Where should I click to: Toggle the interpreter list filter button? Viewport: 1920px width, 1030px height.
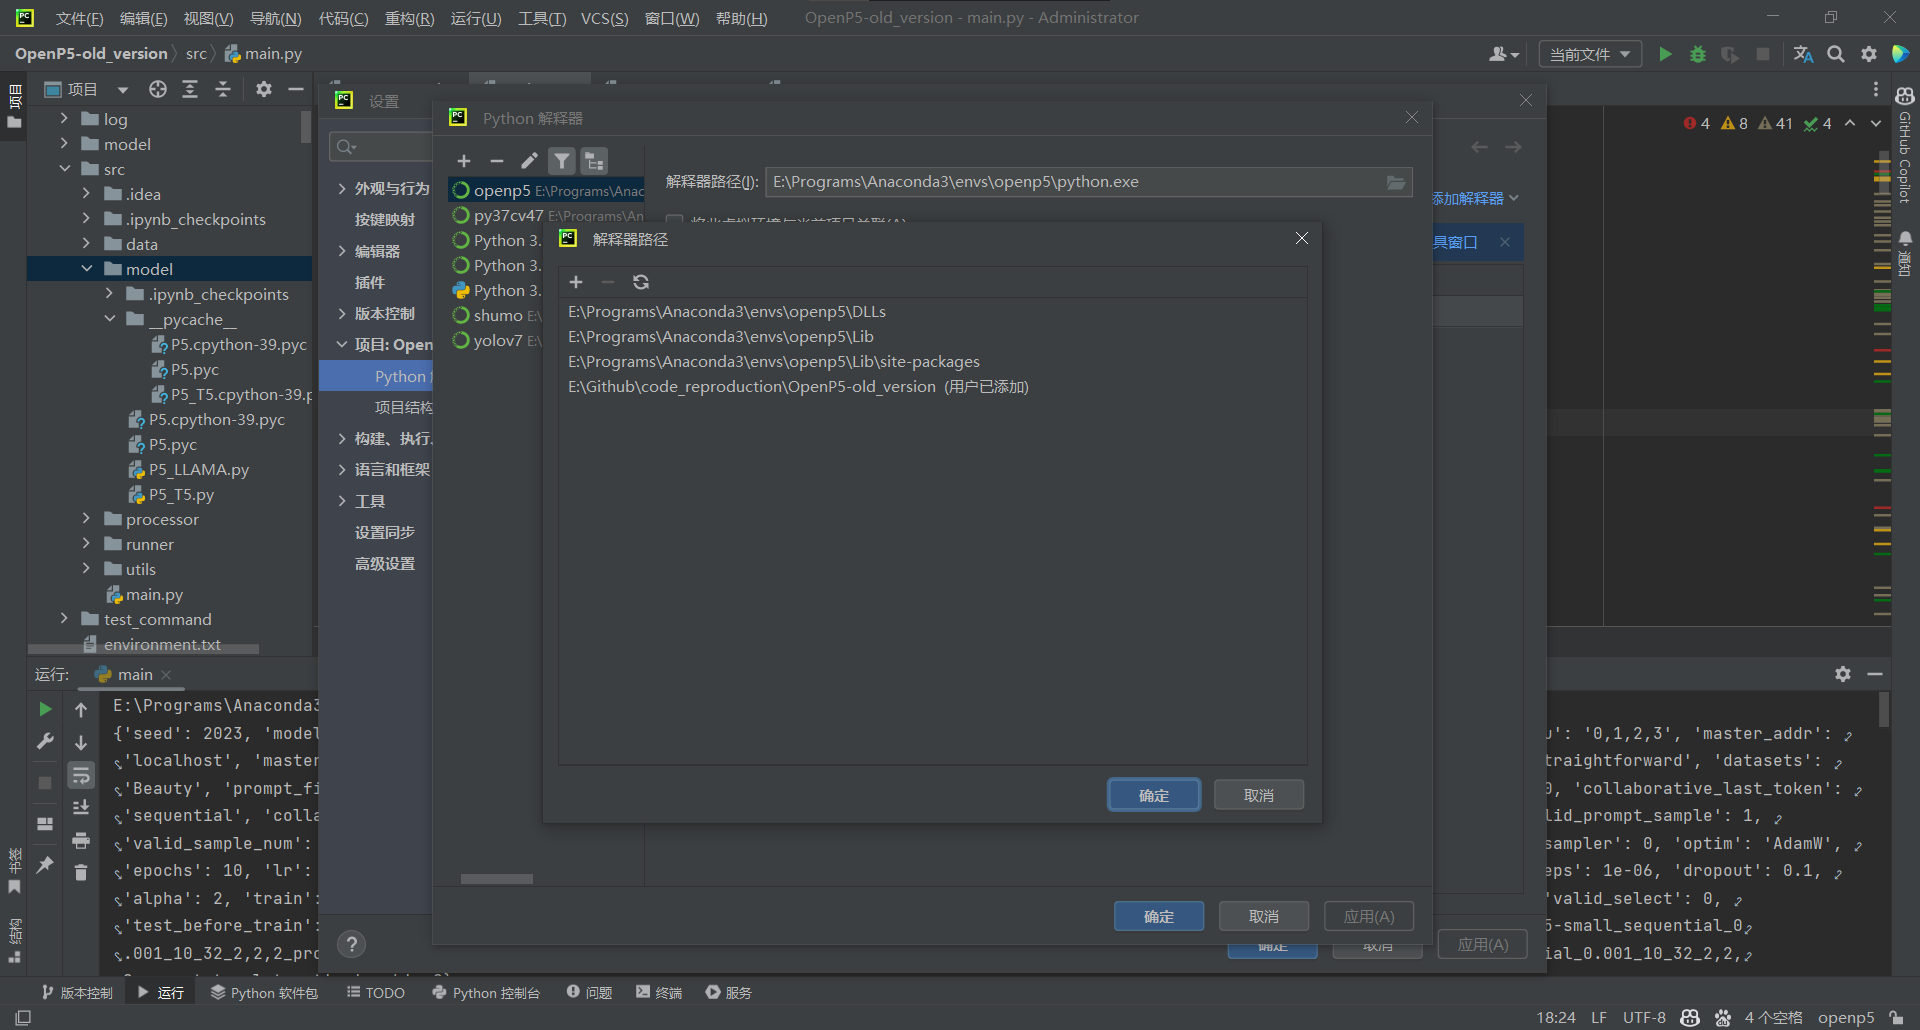coord(562,161)
